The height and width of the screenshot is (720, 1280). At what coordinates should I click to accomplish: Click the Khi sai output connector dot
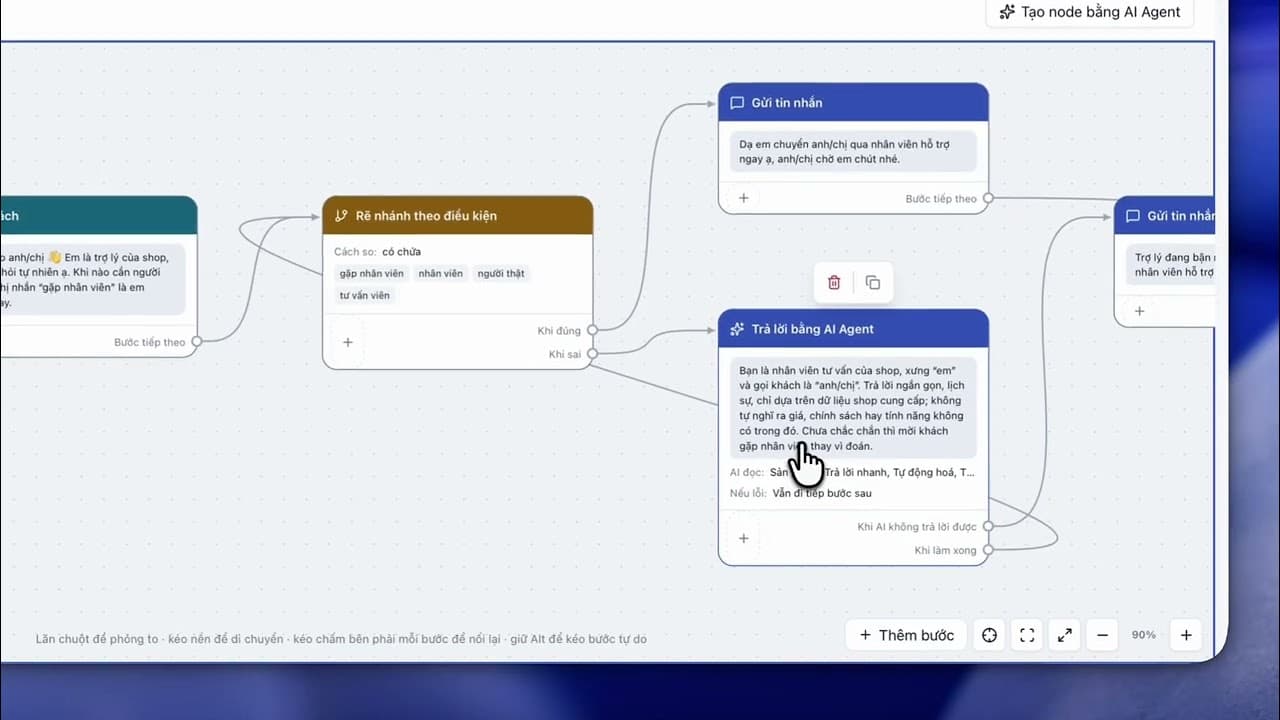tap(592, 353)
